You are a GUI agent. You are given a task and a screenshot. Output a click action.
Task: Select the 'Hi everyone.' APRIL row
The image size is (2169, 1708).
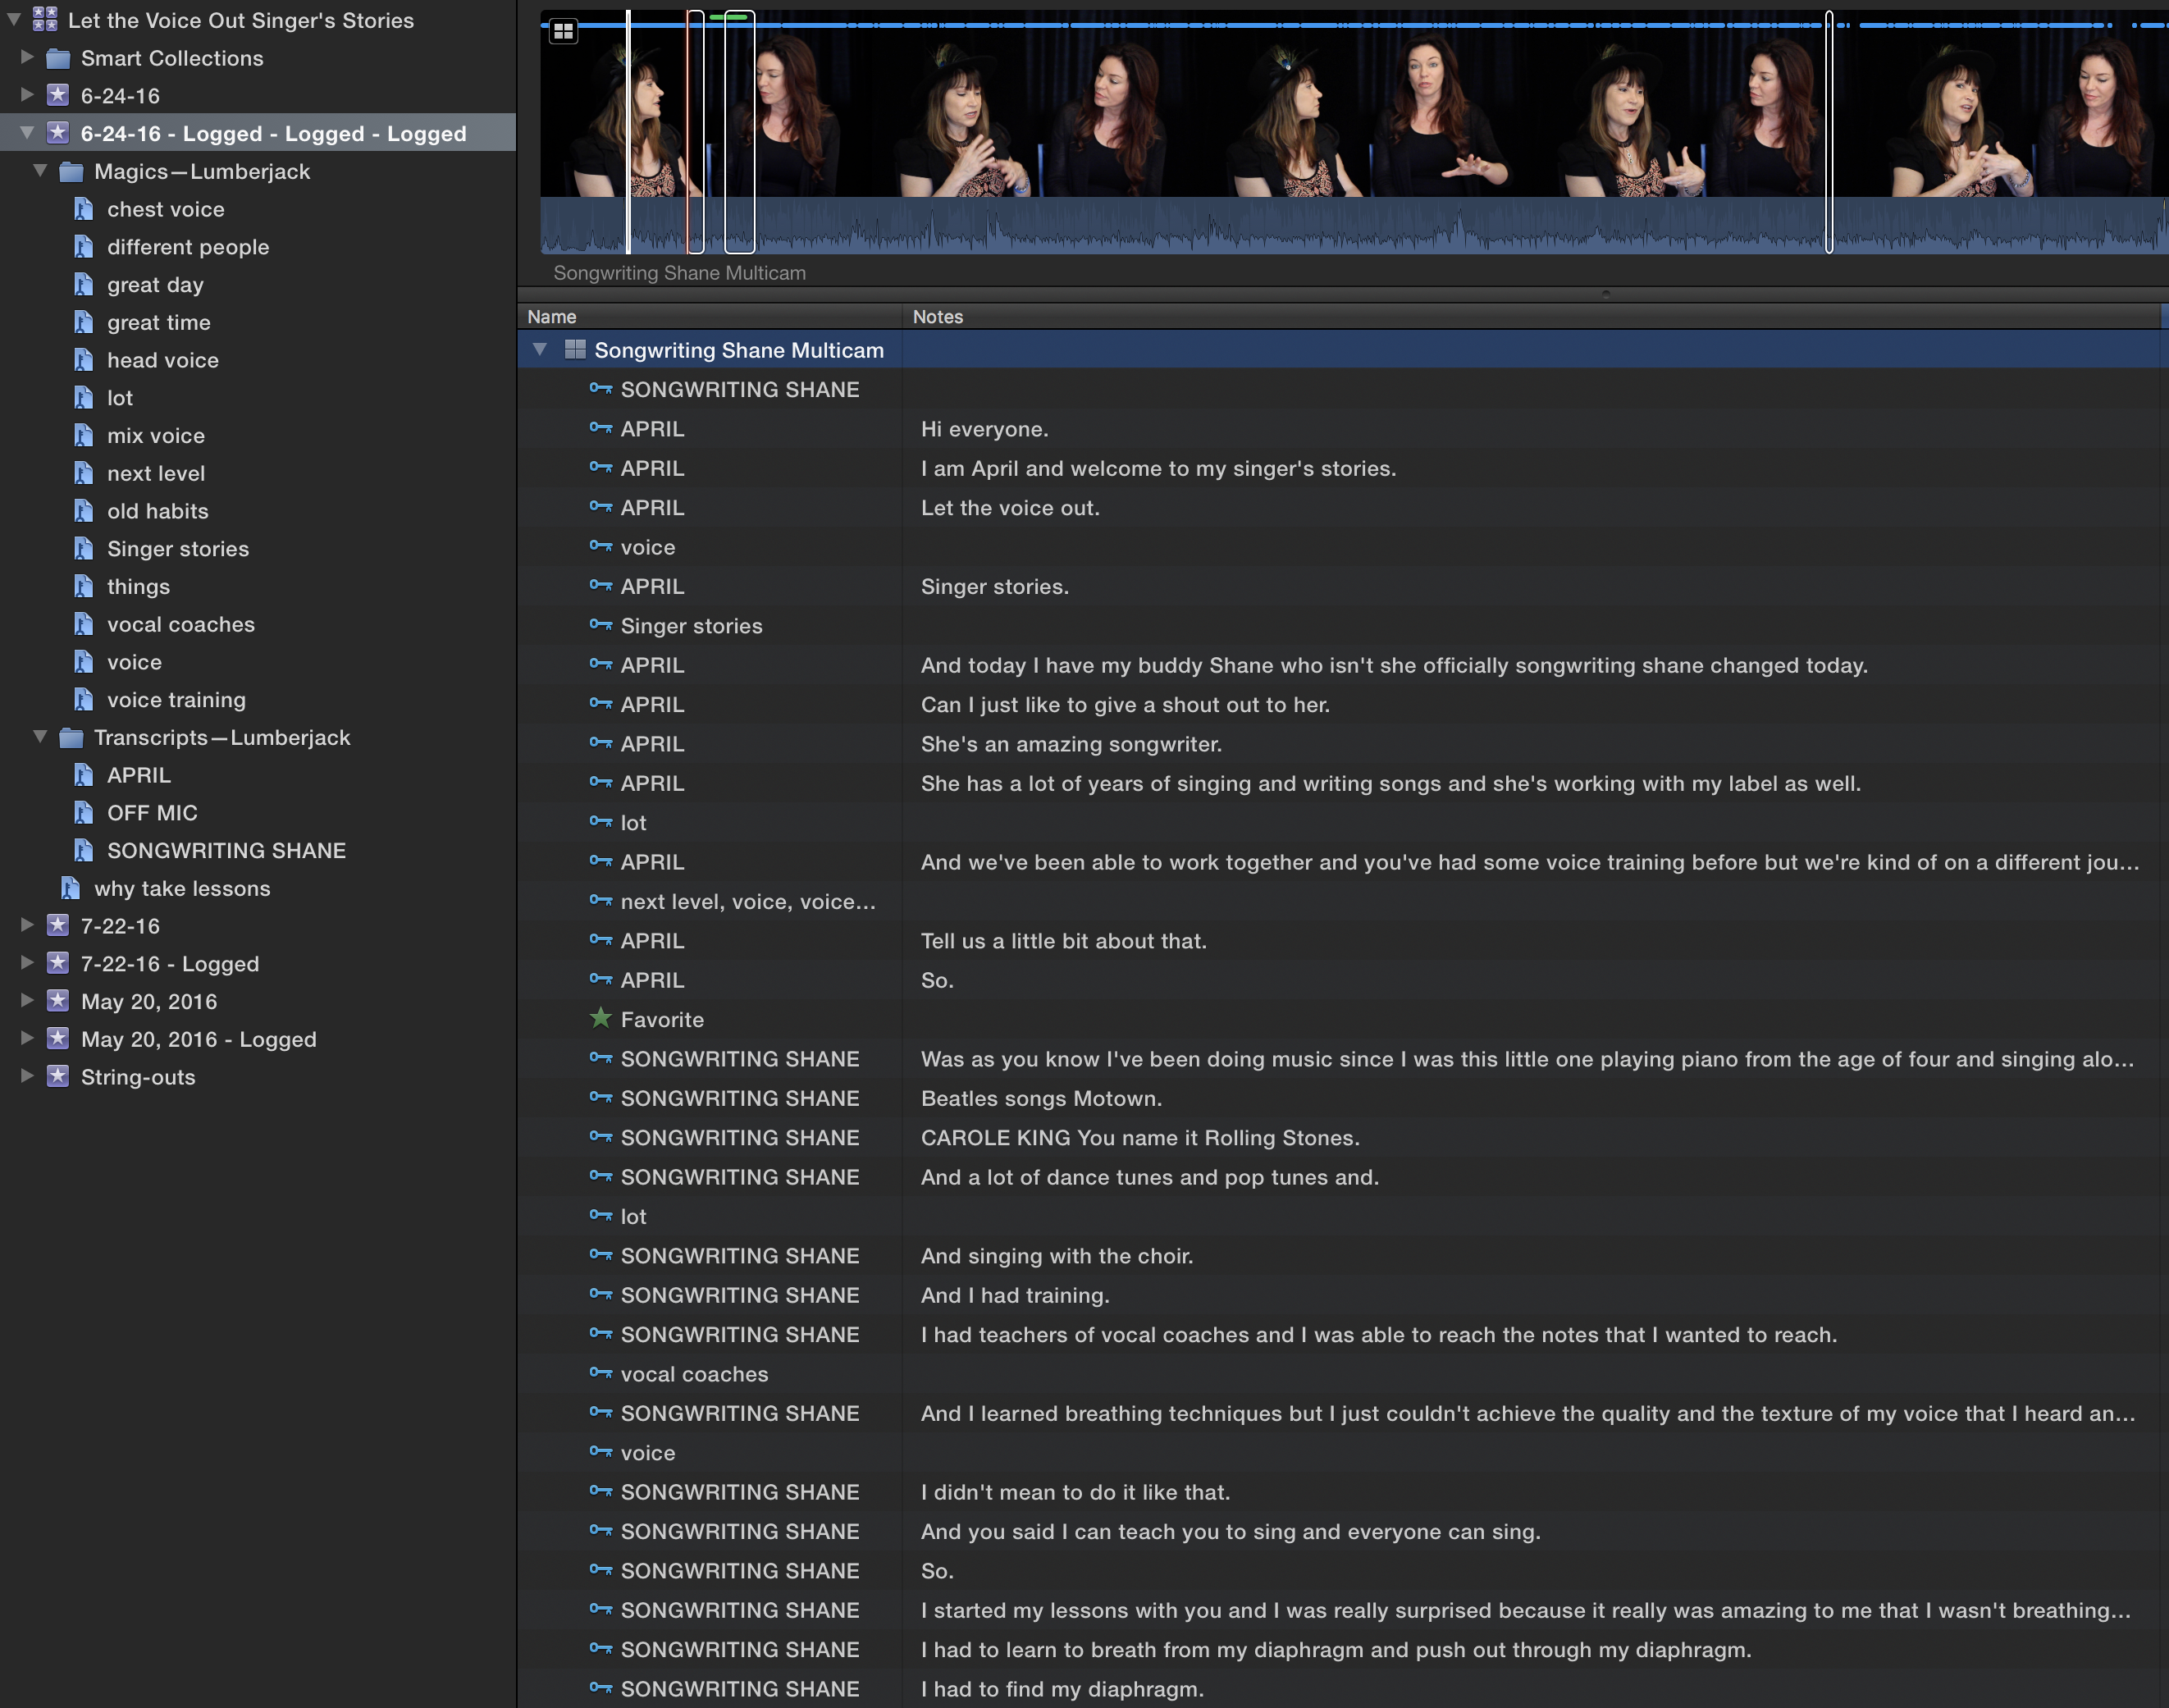[1343, 429]
